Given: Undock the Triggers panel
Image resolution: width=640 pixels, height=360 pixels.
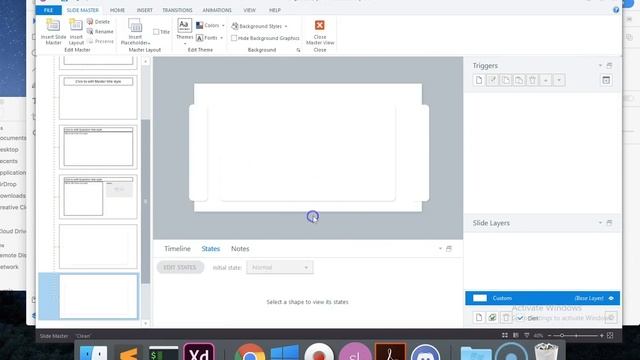Looking at the screenshot, I should tap(609, 65).
